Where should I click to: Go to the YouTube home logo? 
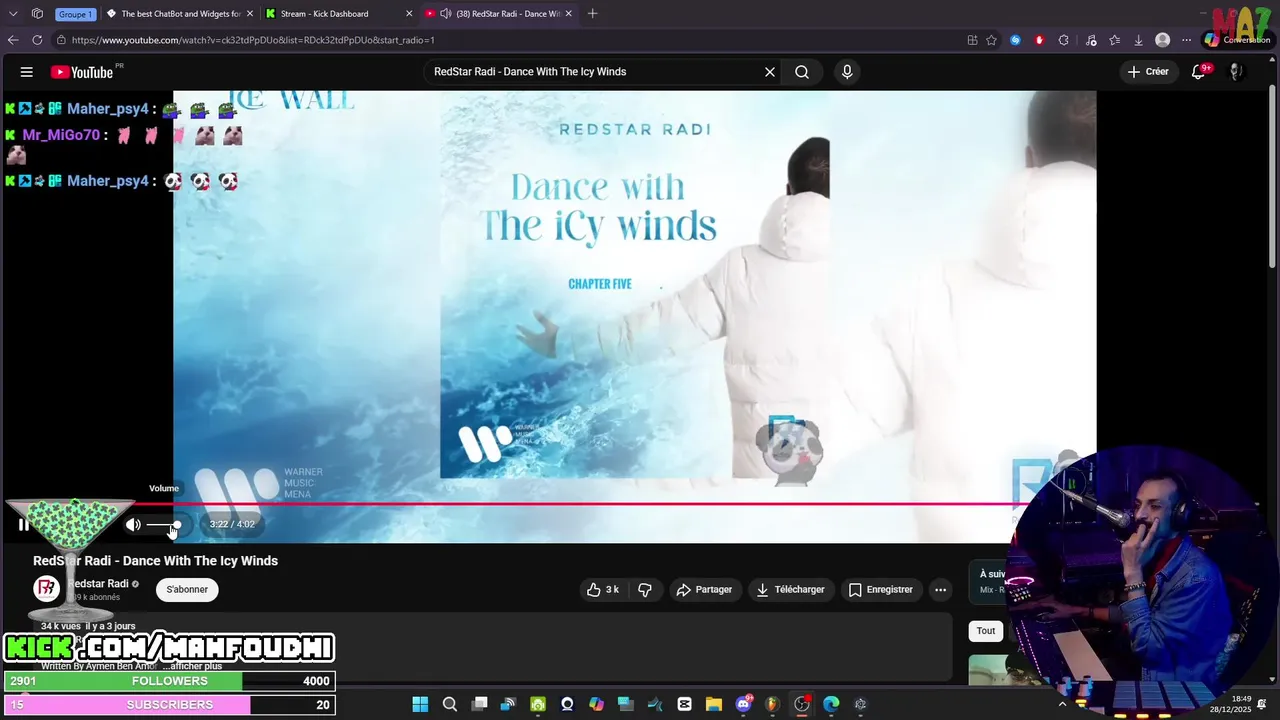pos(82,72)
